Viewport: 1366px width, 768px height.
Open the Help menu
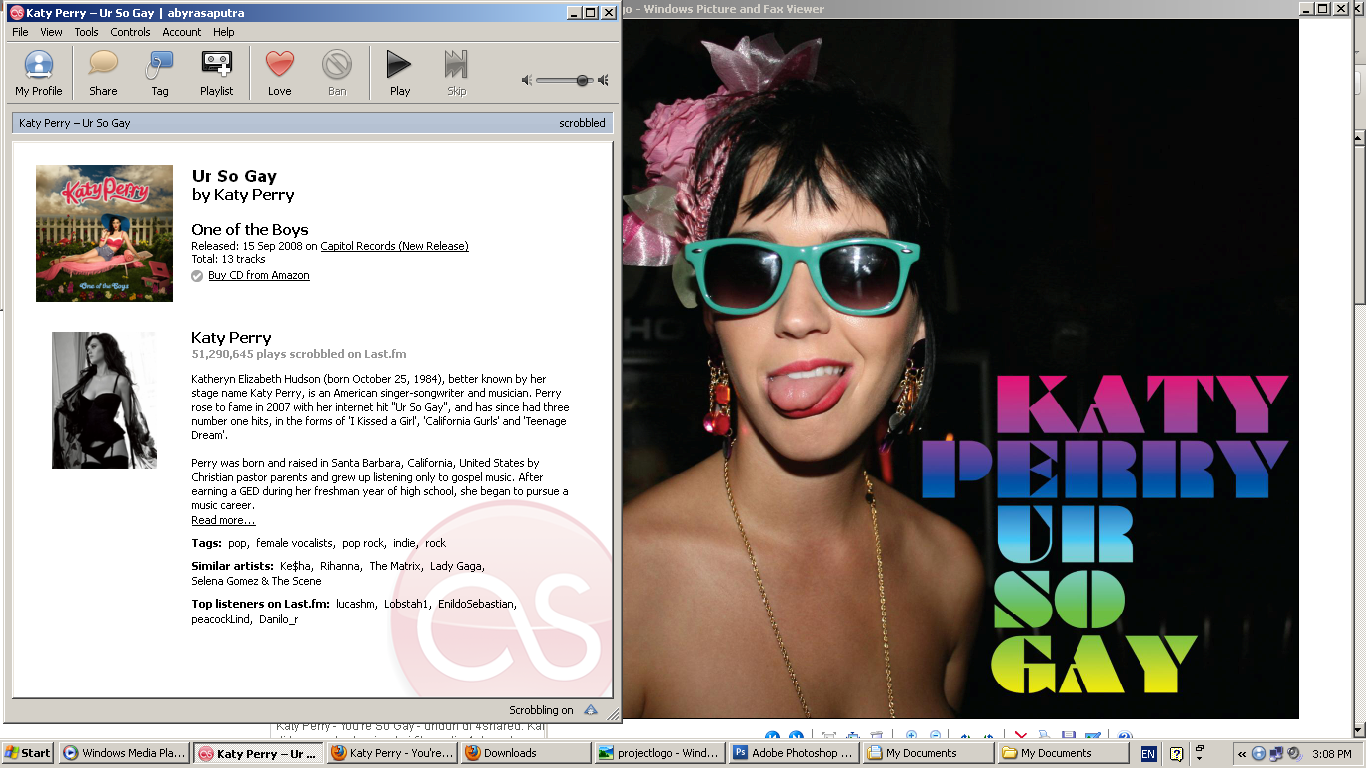pyautogui.click(x=224, y=32)
